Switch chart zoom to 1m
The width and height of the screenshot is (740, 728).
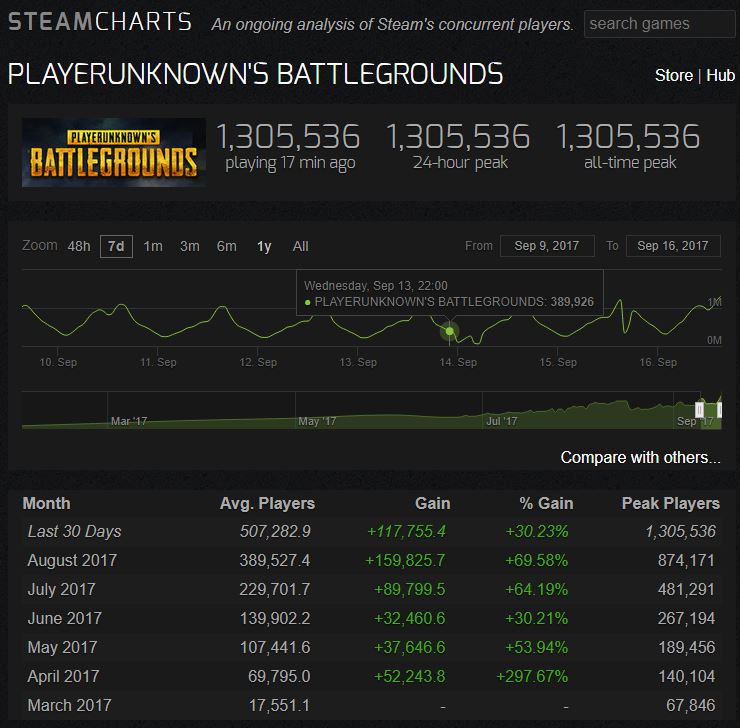(153, 246)
